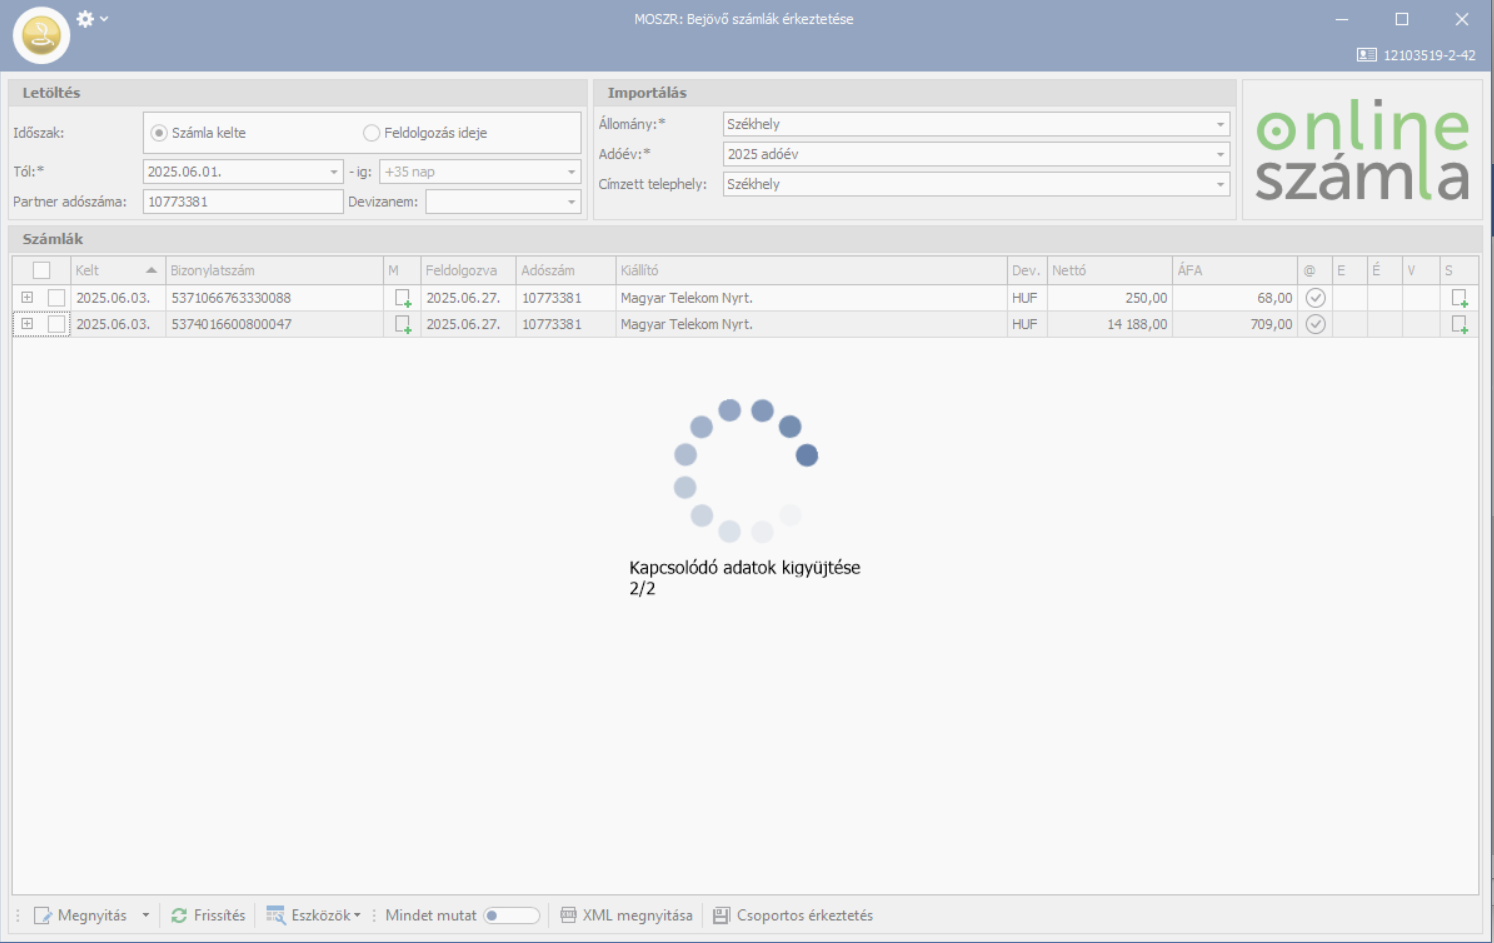1494x943 pixels.
Task: Sort by the Kiállító column header
Action: point(811,270)
